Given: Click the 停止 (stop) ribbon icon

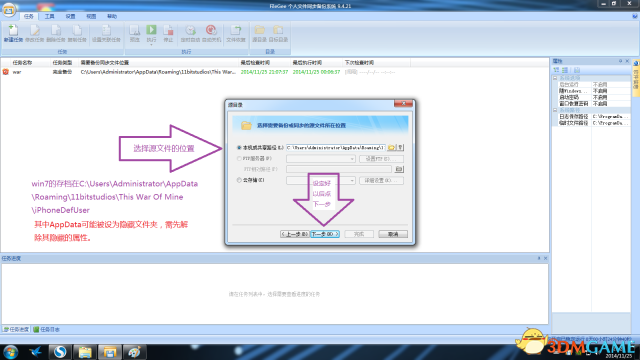Looking at the screenshot, I should (168, 33).
